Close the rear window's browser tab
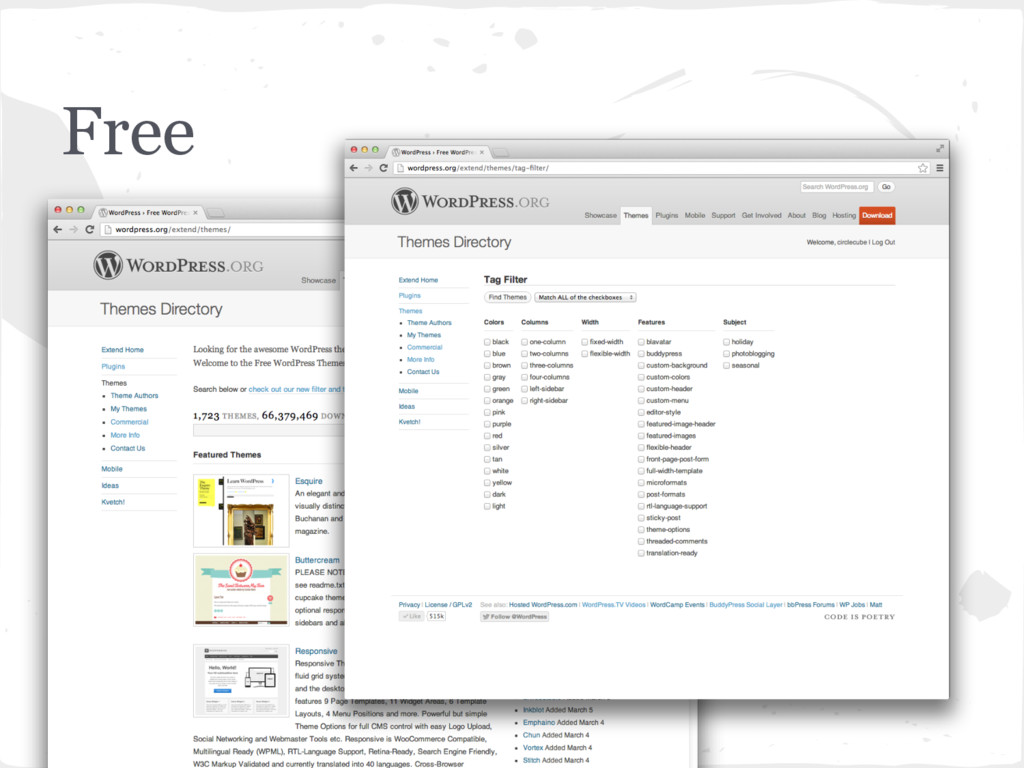Screen dimensions: 1024x768 [x=195, y=212]
